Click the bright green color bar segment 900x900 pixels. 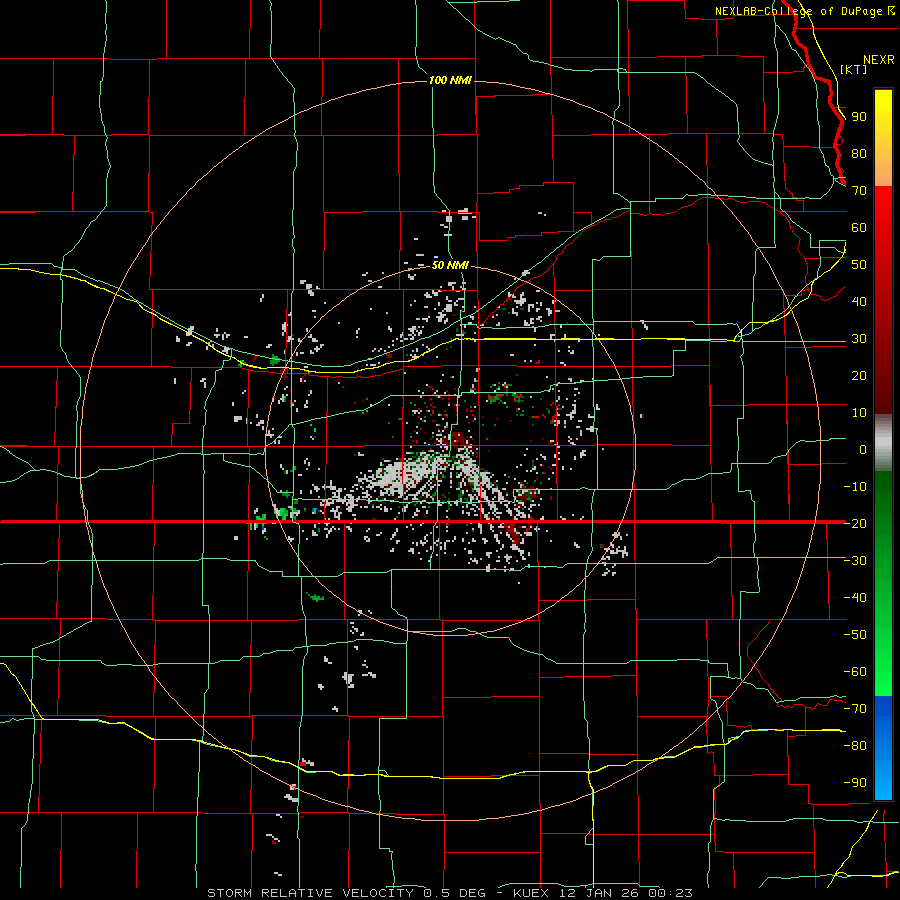click(x=883, y=584)
